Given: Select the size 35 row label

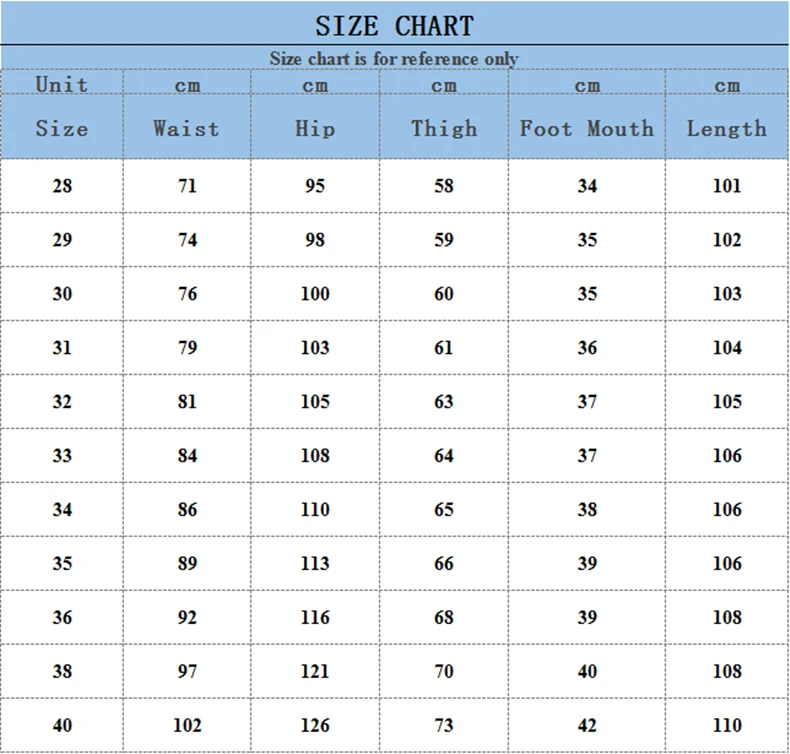Looking at the screenshot, I should click(62, 563).
